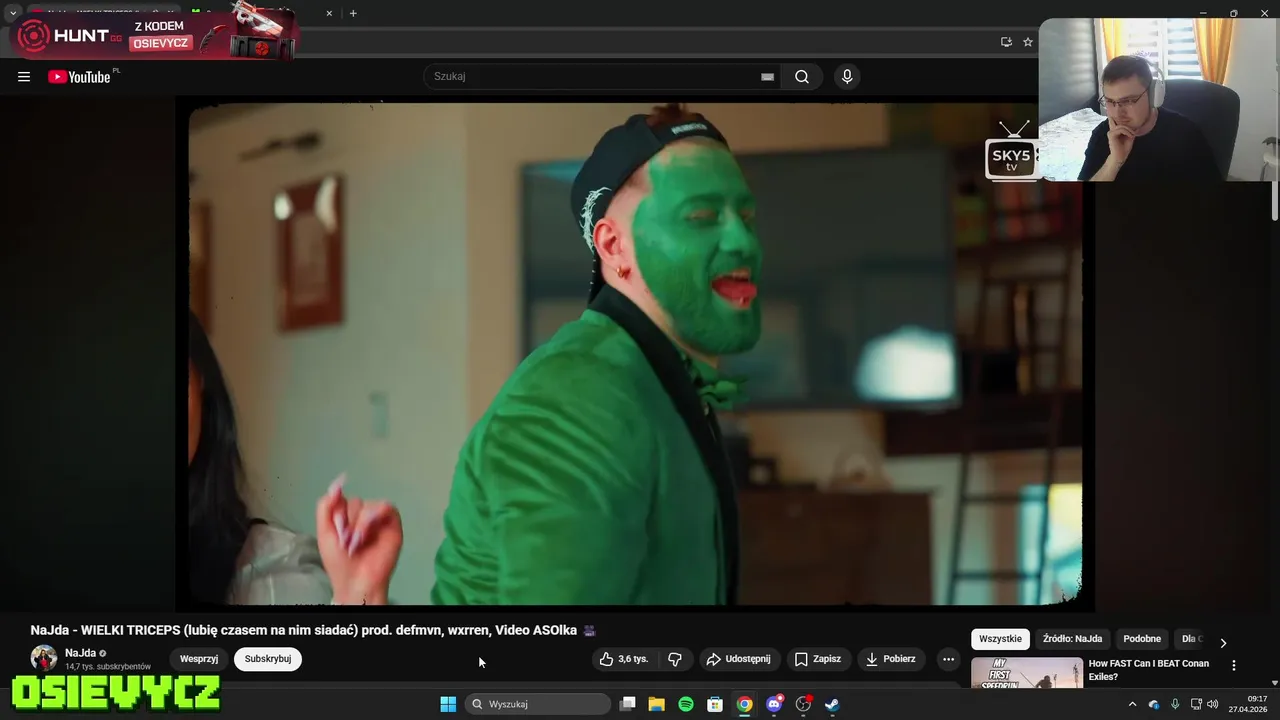Image resolution: width=1280 pixels, height=720 pixels.
Task: Dislike the video with thumbs down
Action: pos(675,659)
